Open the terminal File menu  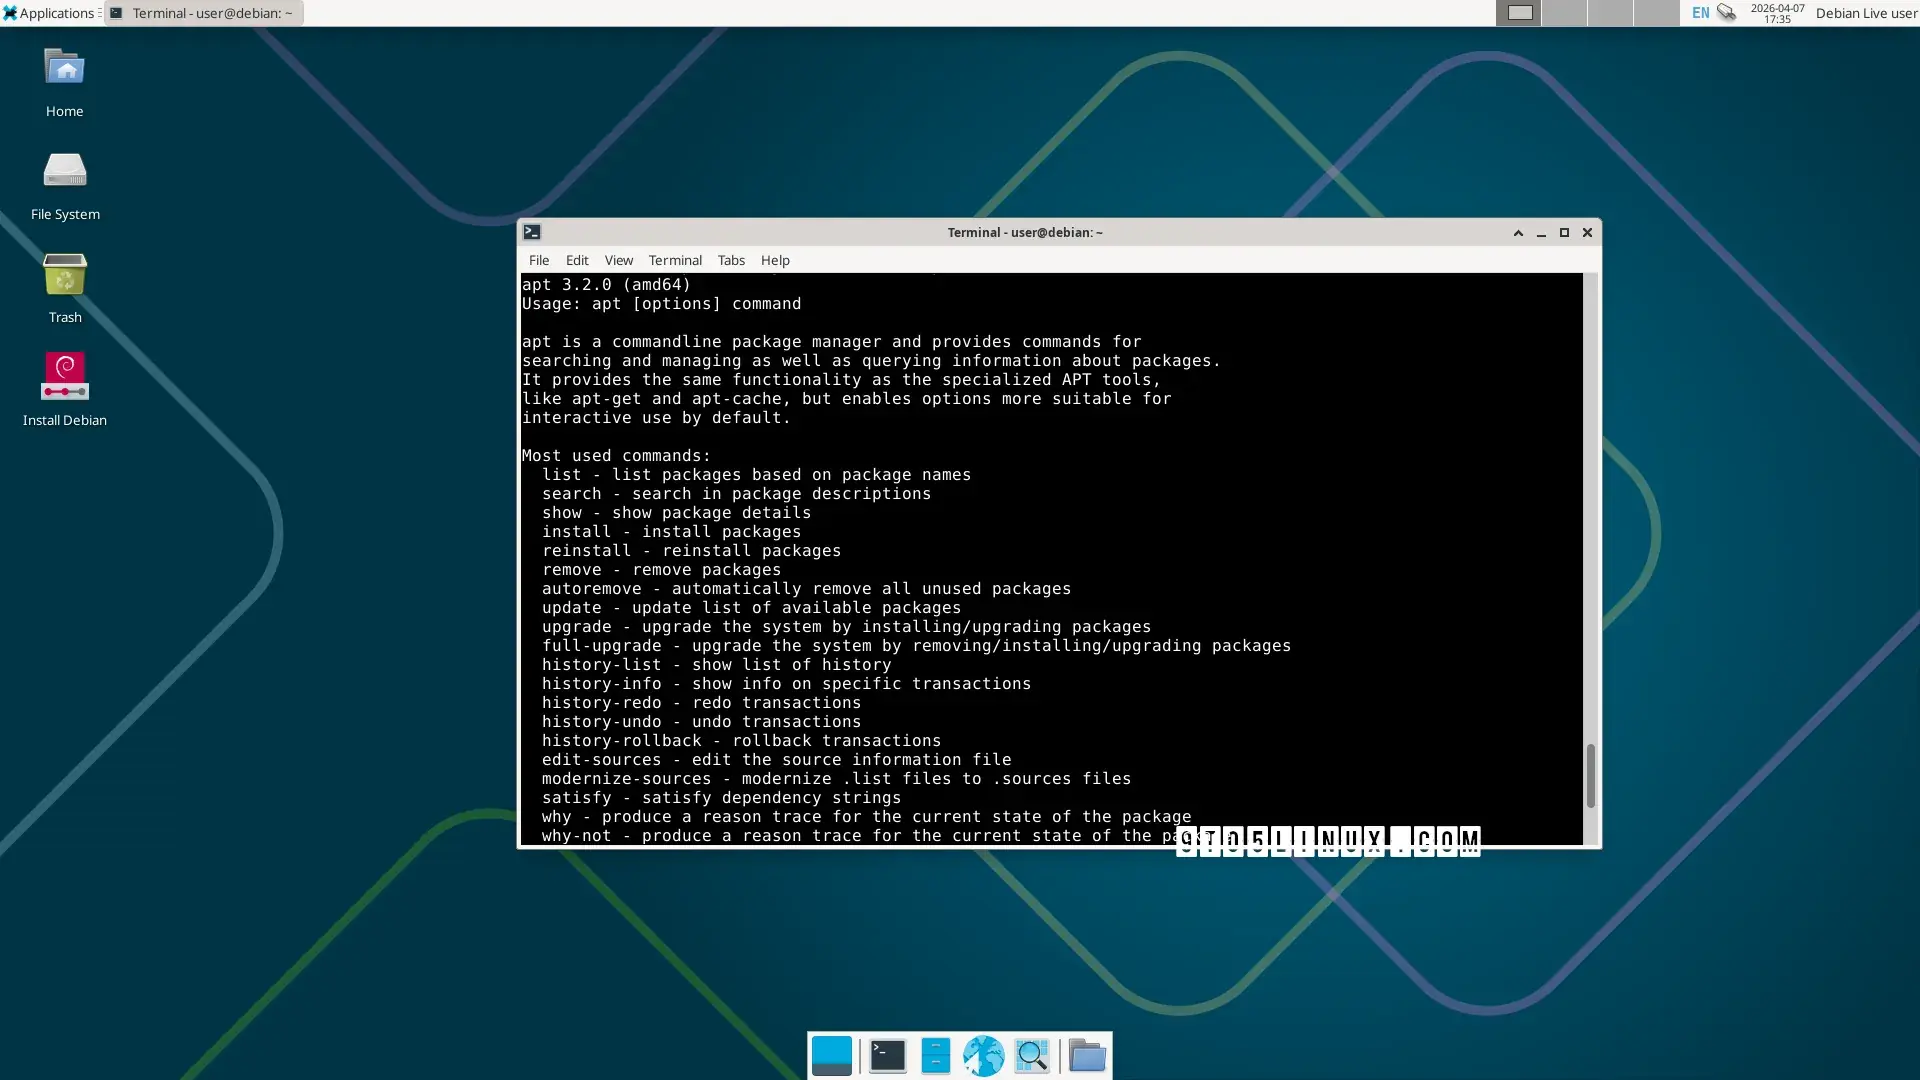(x=539, y=260)
